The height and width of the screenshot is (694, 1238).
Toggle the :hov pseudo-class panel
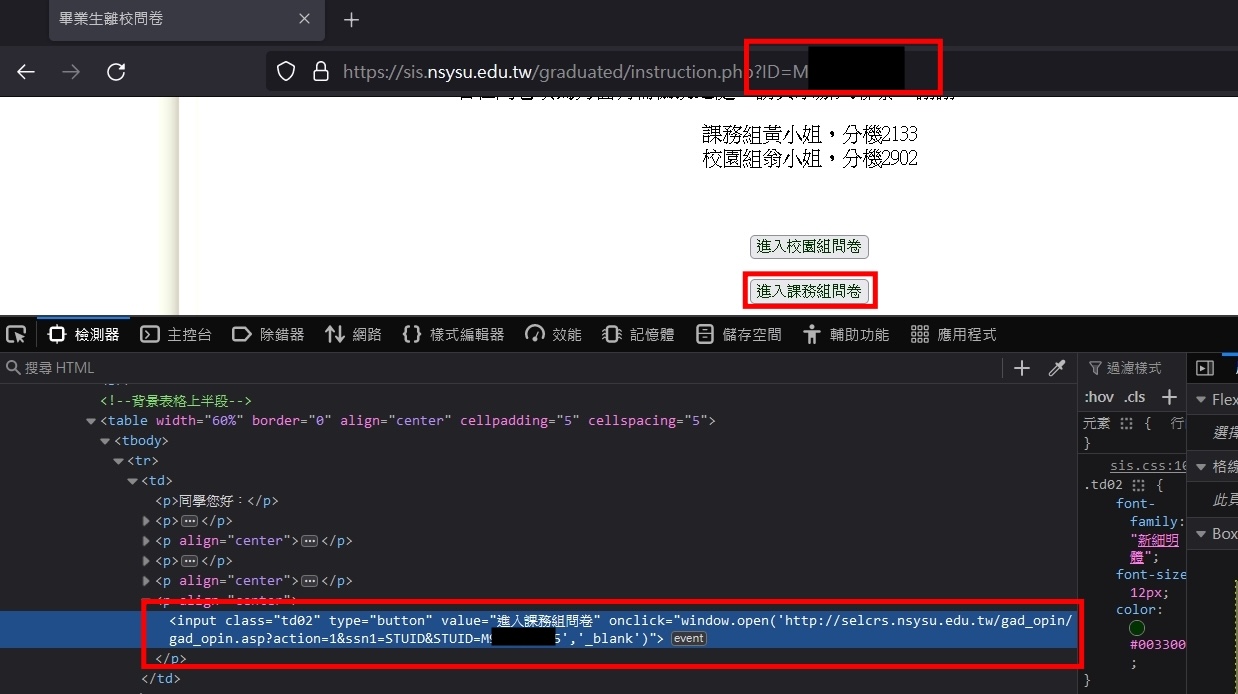[1099, 397]
